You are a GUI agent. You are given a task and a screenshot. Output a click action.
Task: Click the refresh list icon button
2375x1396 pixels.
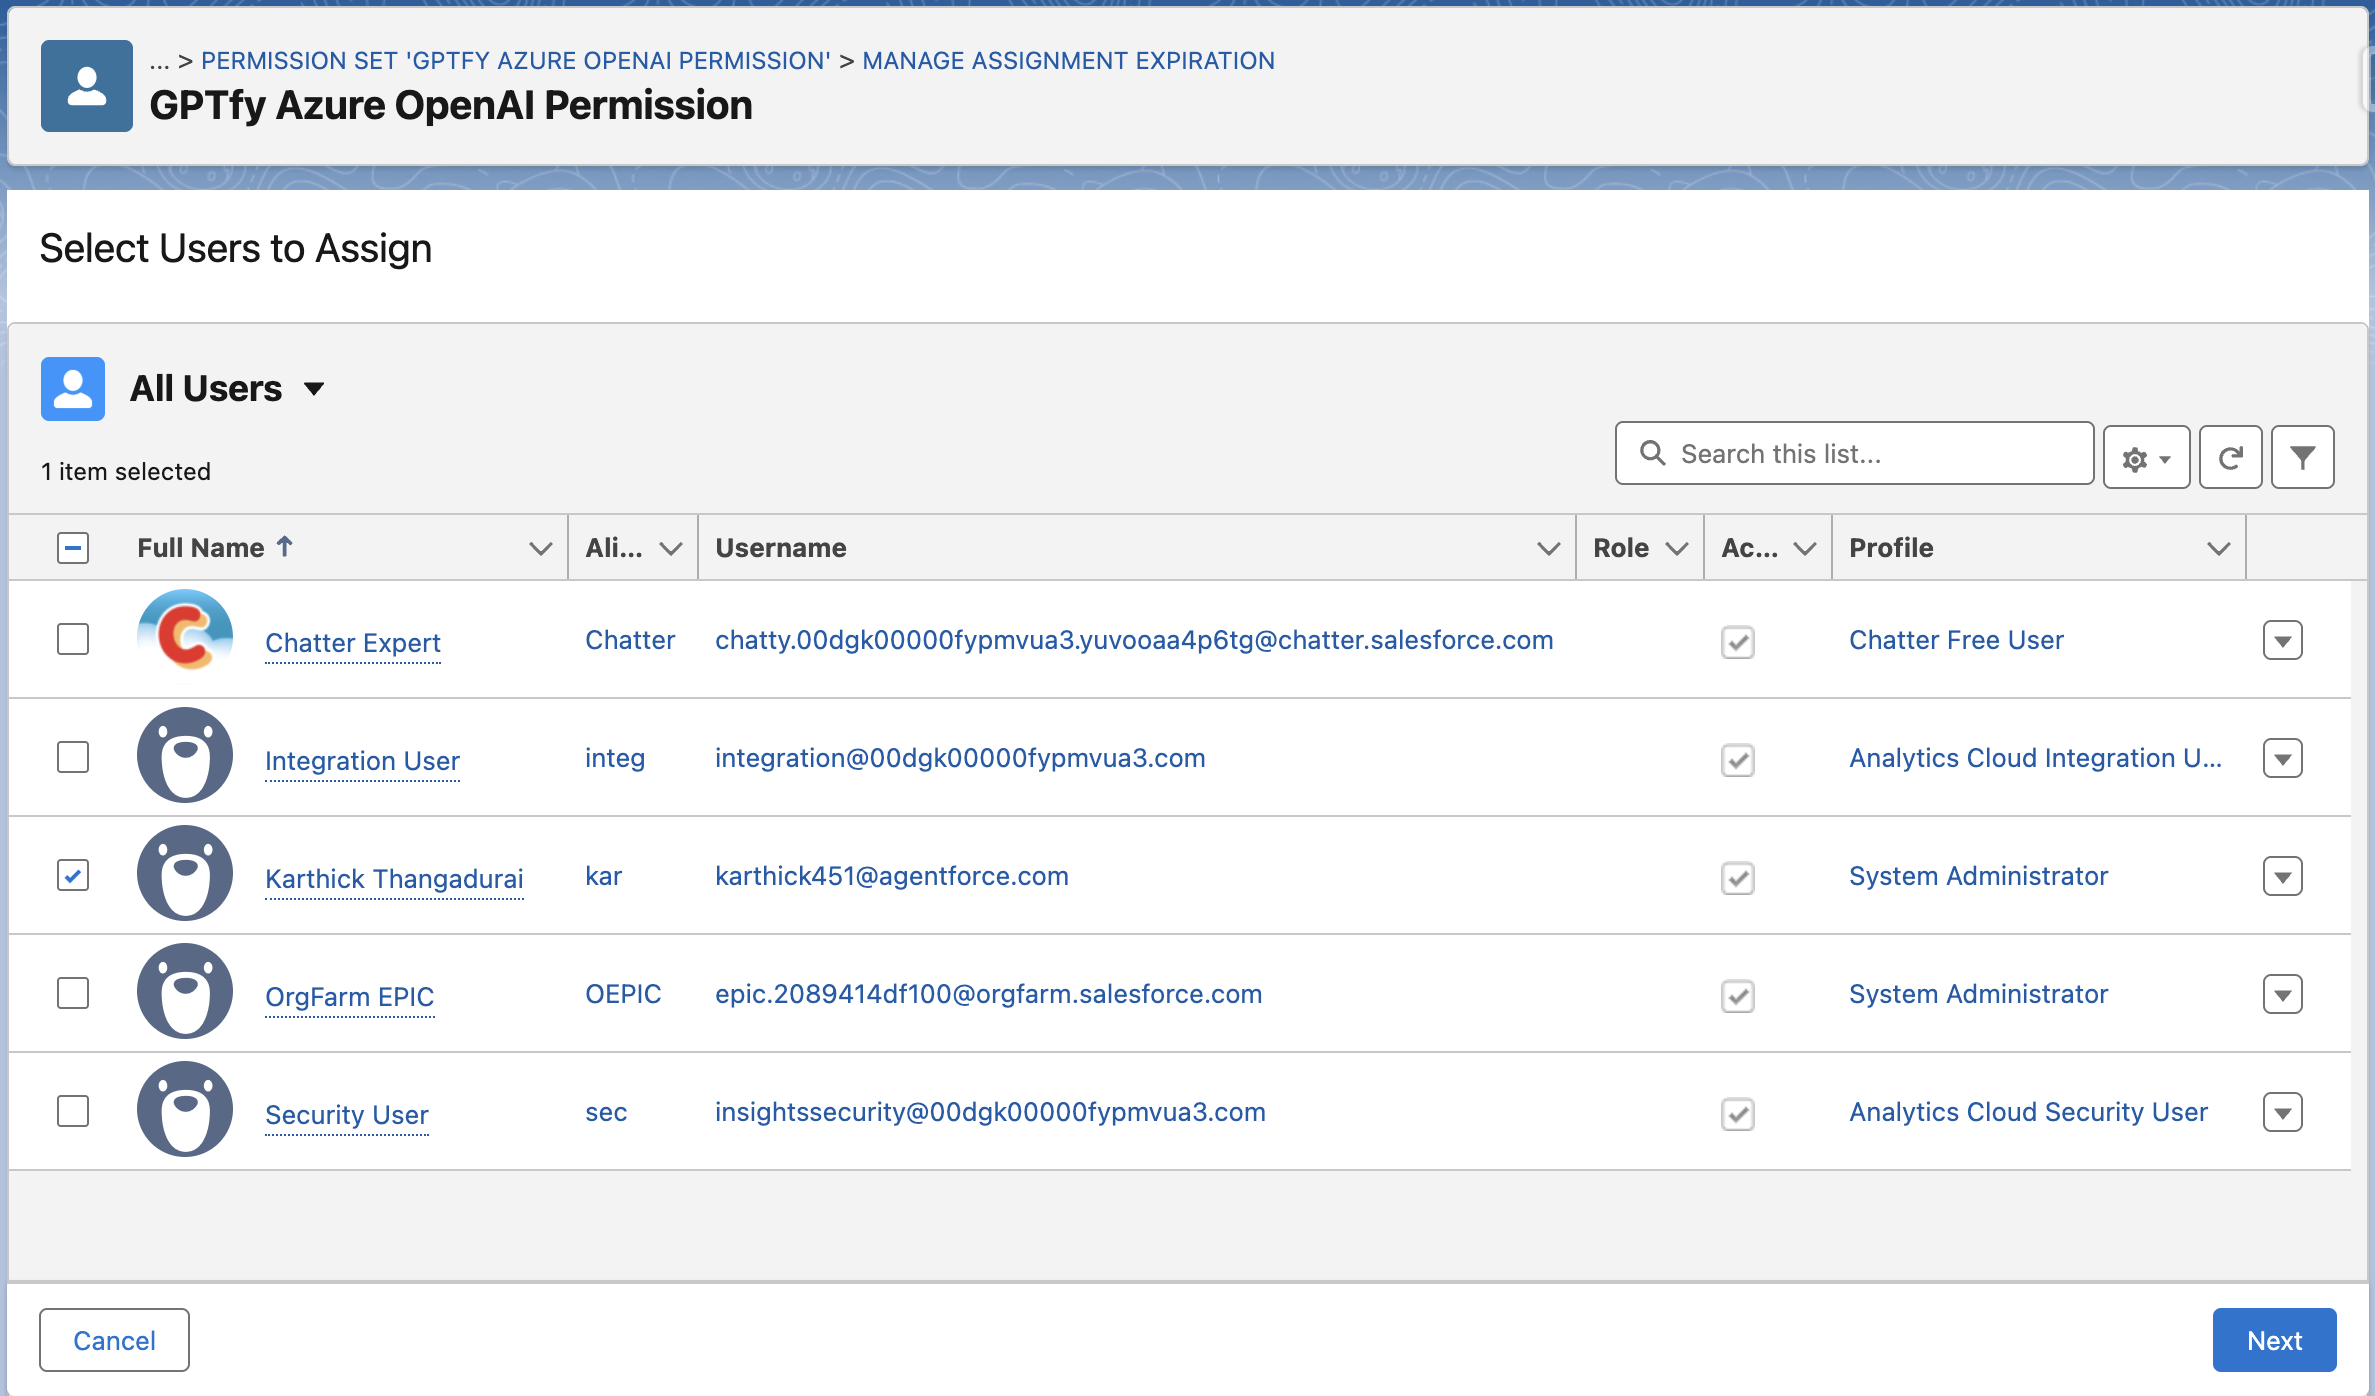pos(2230,457)
